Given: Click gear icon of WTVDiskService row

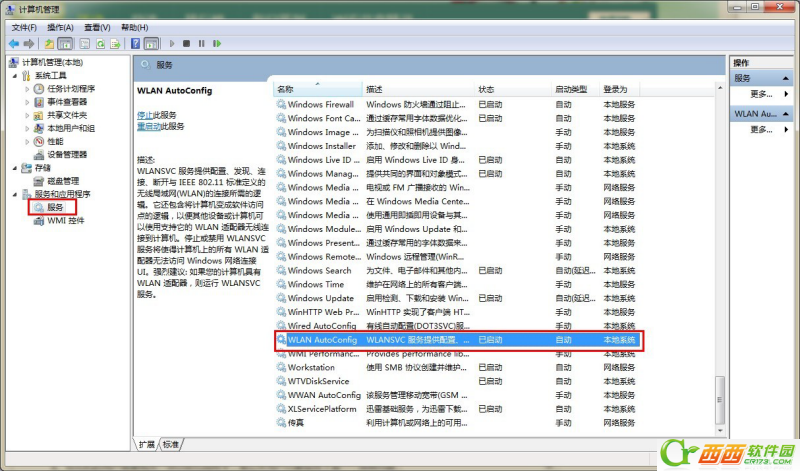Looking at the screenshot, I should click(281, 381).
